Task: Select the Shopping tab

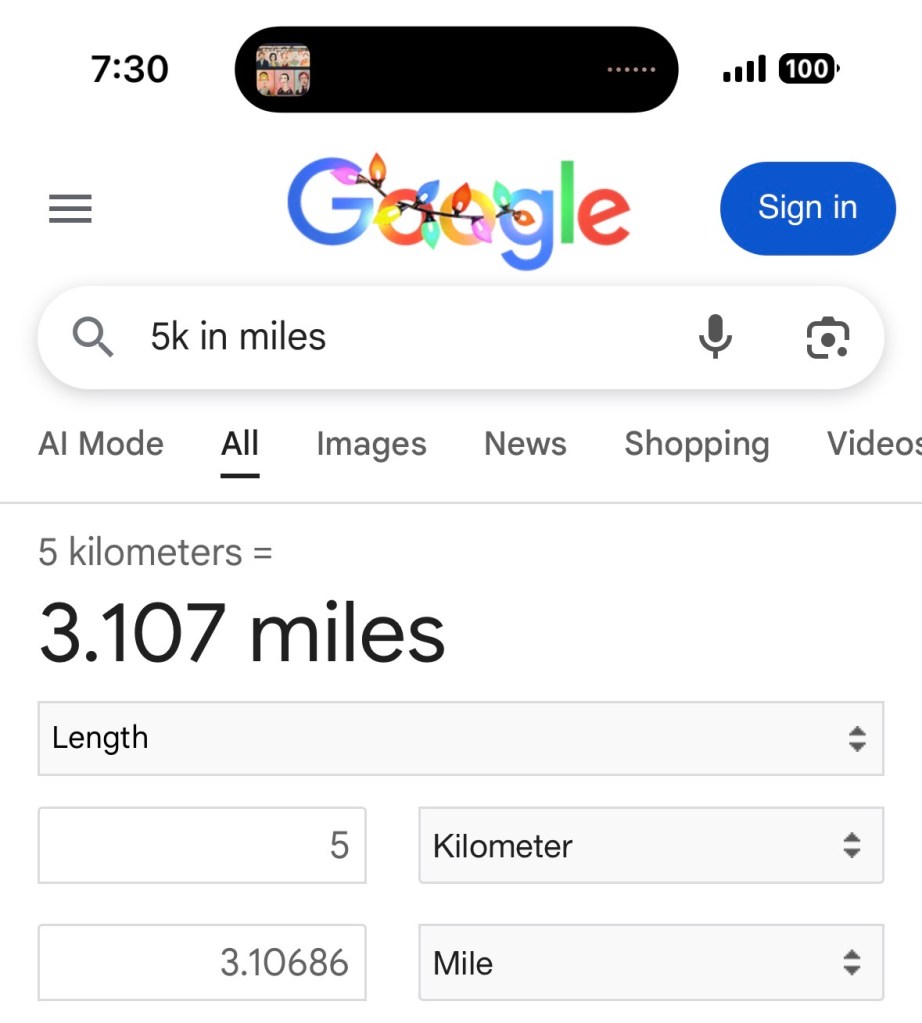Action: [697, 444]
